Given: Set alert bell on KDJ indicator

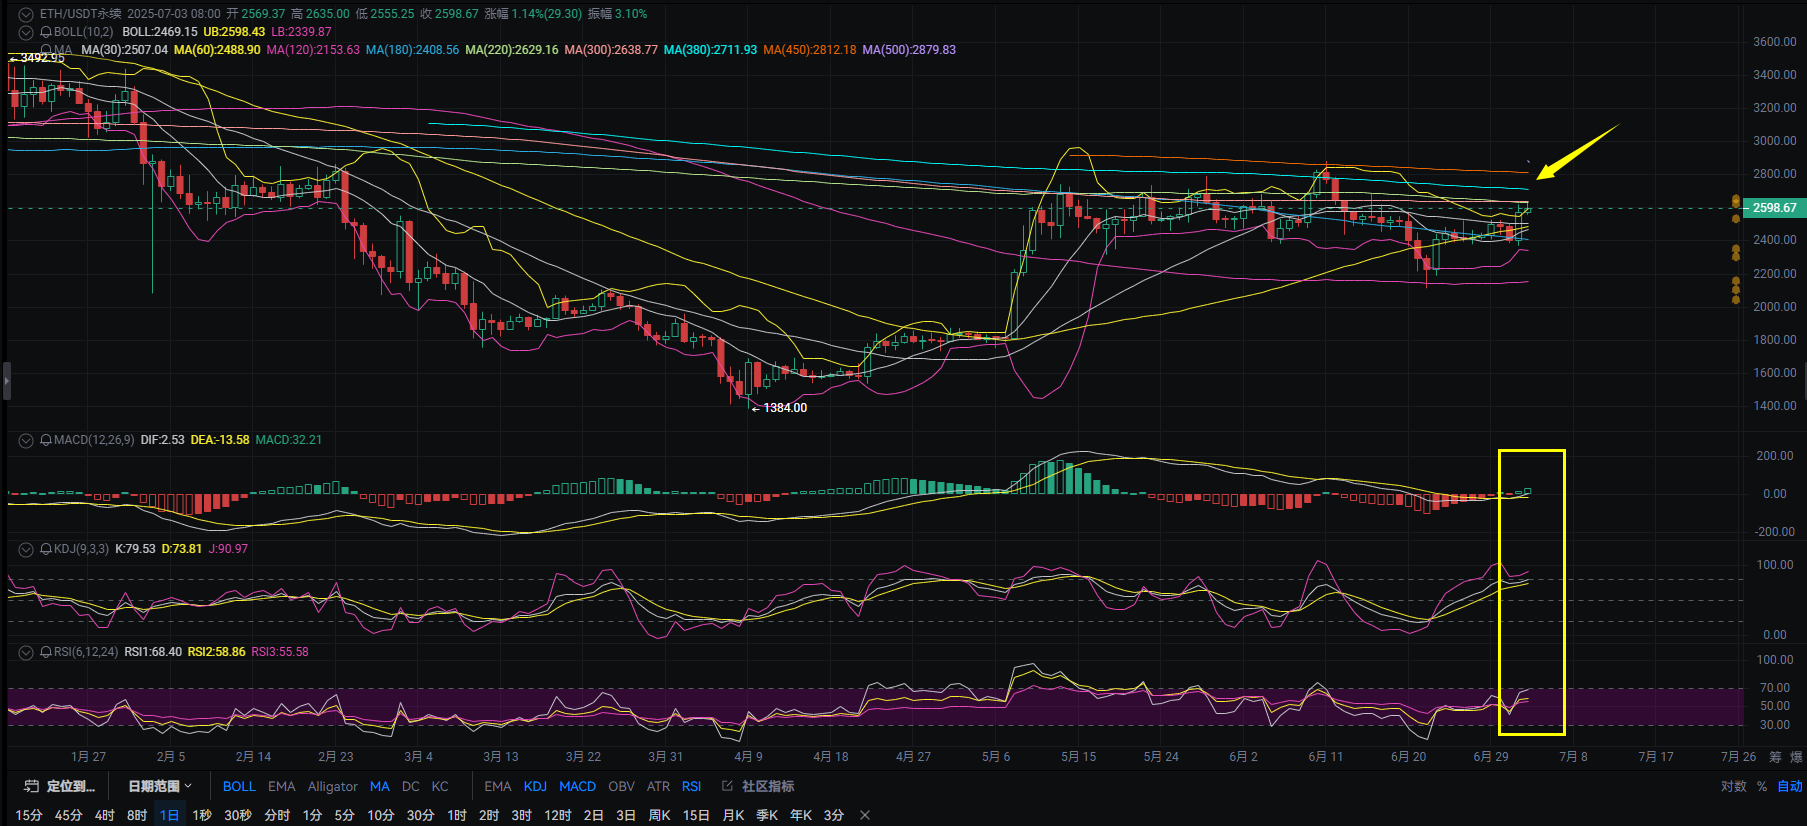Looking at the screenshot, I should 46,549.
